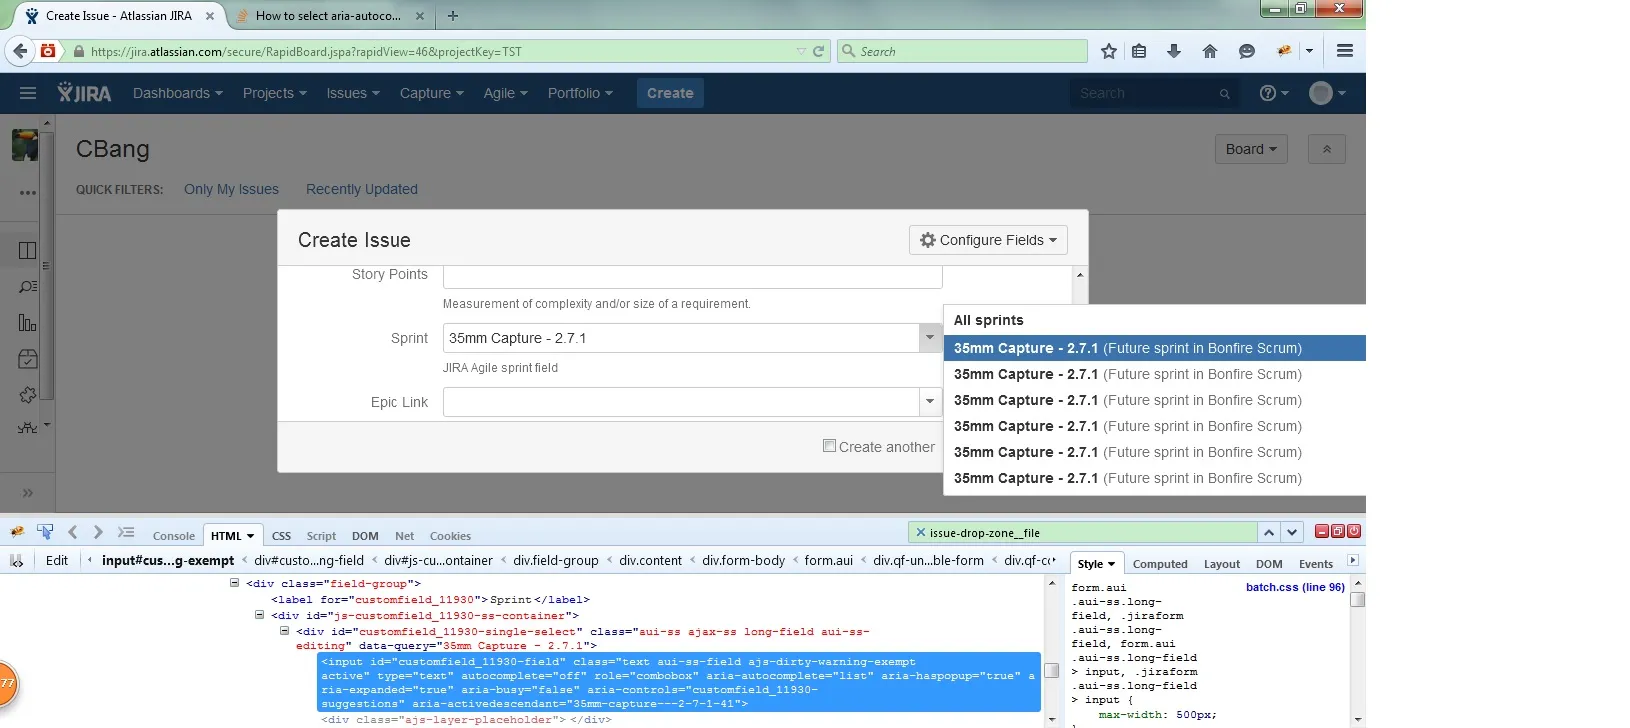The height and width of the screenshot is (728, 1630).
Task: Jump to previous Firebug search match
Action: pyautogui.click(x=1268, y=532)
